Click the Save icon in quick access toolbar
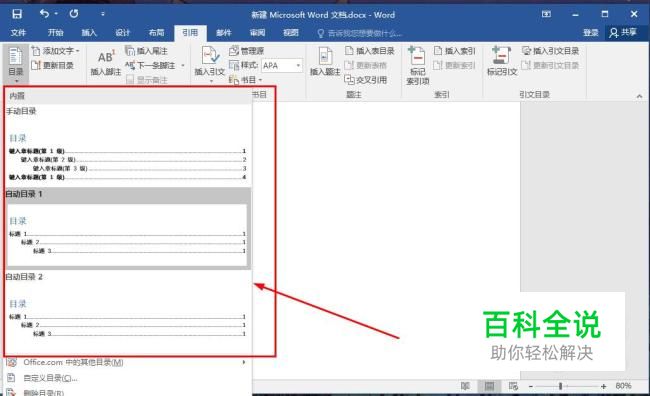The height and width of the screenshot is (396, 650). 17,14
